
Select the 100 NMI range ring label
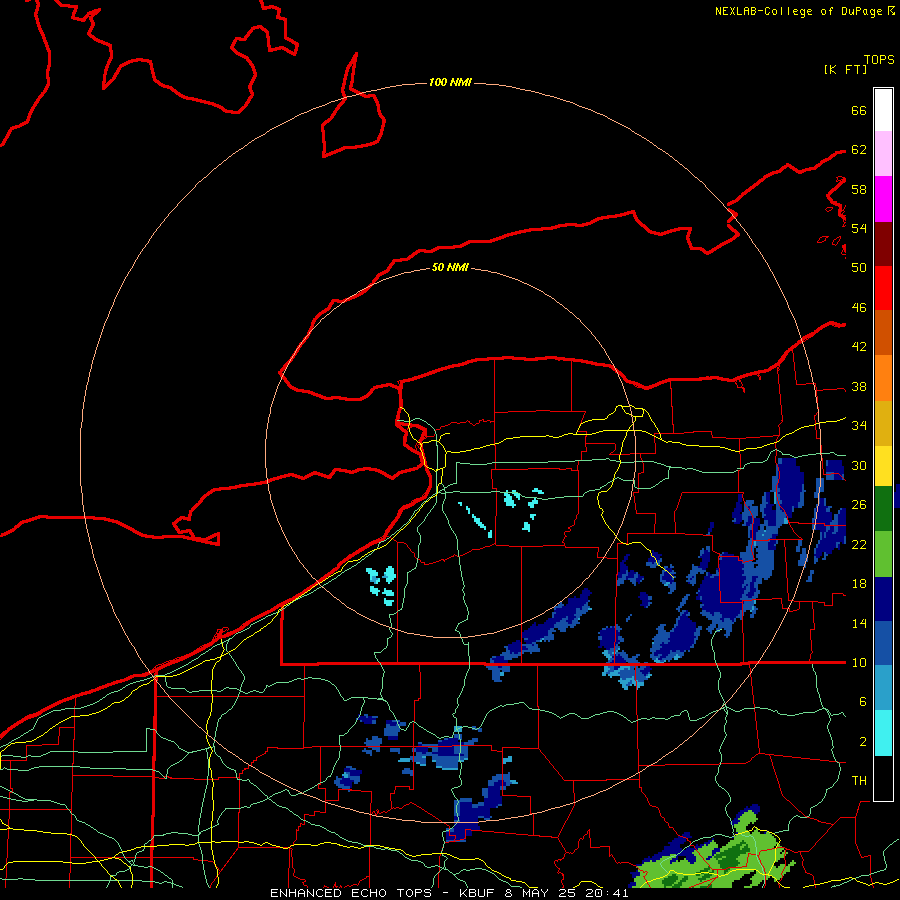pos(450,82)
